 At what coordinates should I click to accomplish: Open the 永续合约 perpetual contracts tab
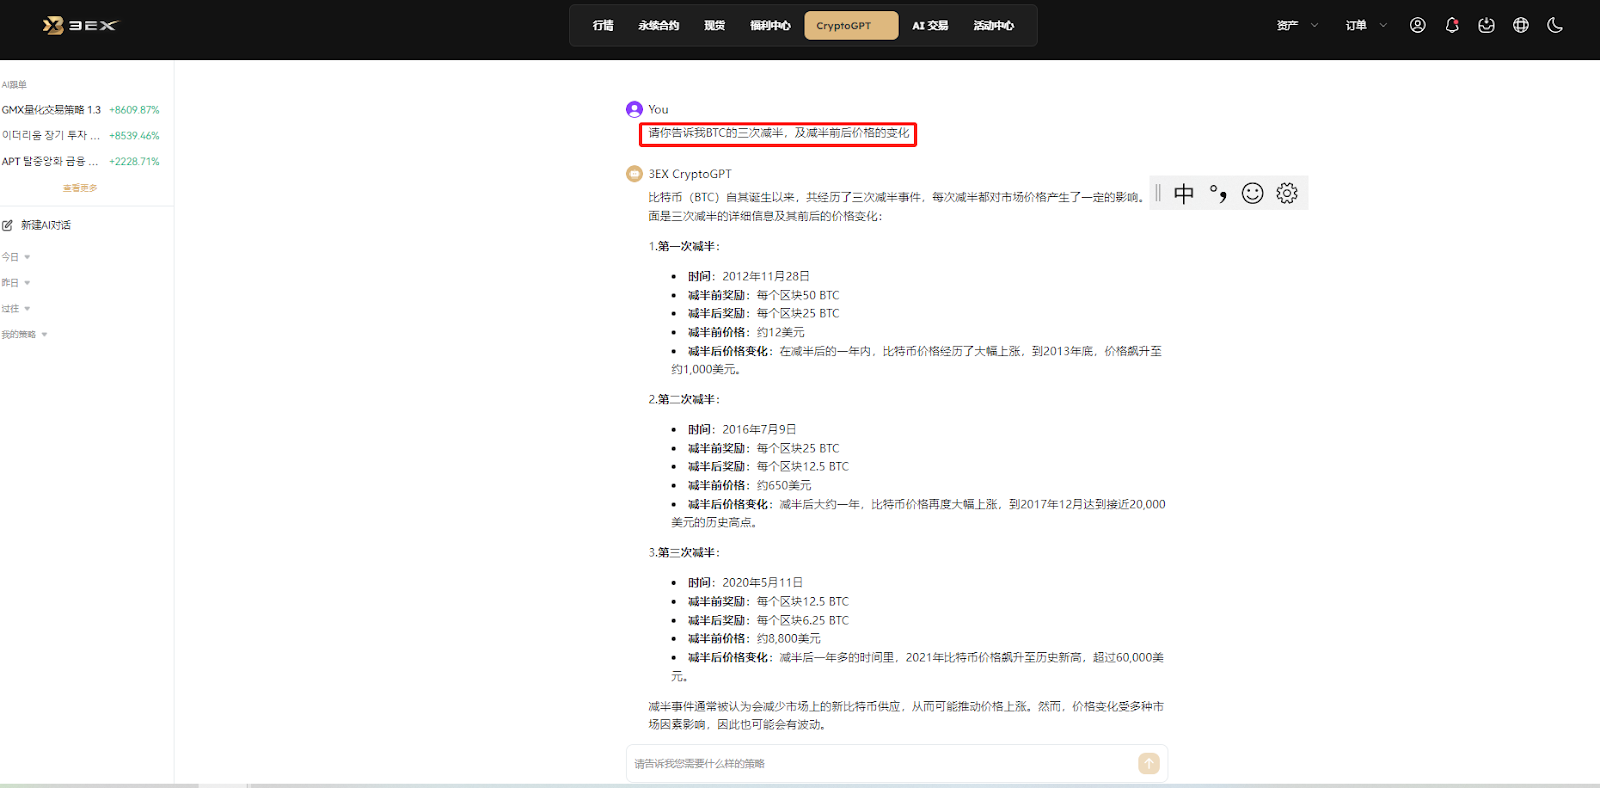tap(658, 26)
